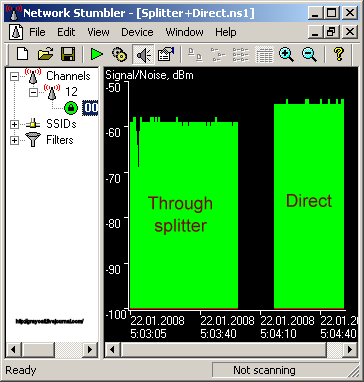Image resolution: width=364 pixels, height=382 pixels.
Task: Open Options dialog toolbar icon
Action: [166, 54]
